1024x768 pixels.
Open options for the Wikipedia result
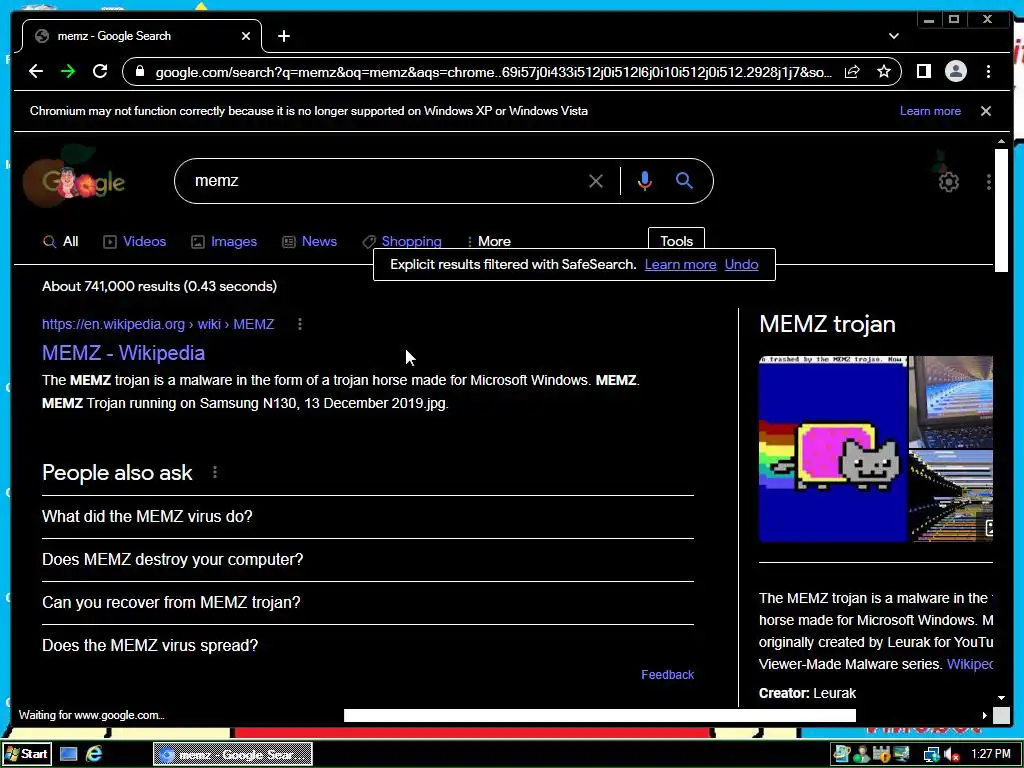pos(300,324)
